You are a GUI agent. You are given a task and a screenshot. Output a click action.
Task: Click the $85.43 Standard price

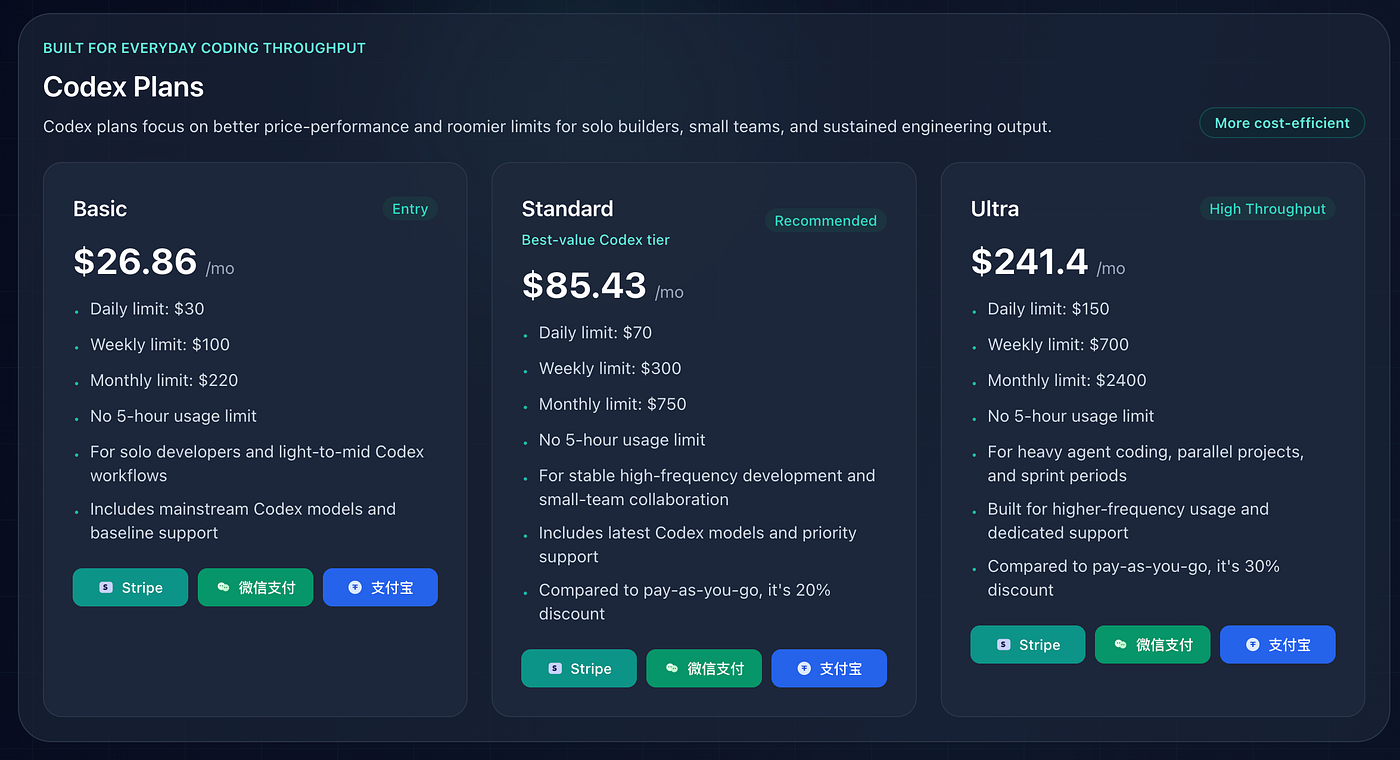pyautogui.click(x=584, y=286)
